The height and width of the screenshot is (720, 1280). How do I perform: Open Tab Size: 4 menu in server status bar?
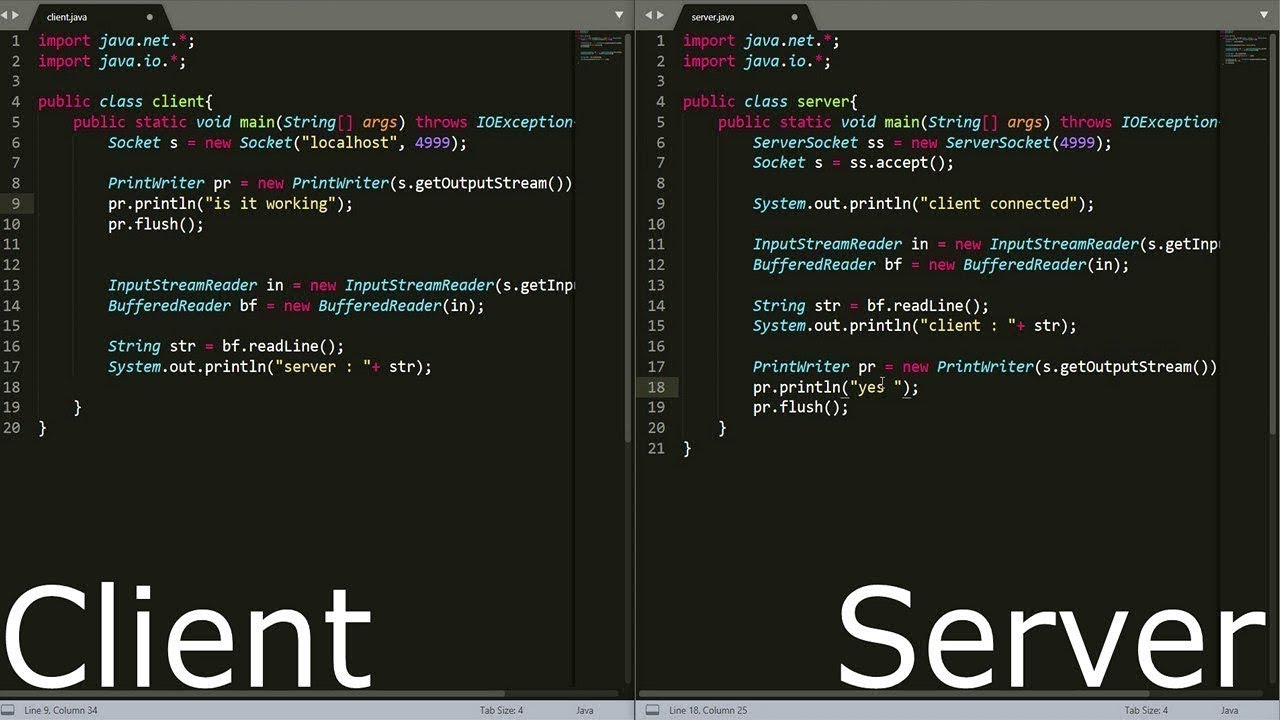coord(1146,710)
